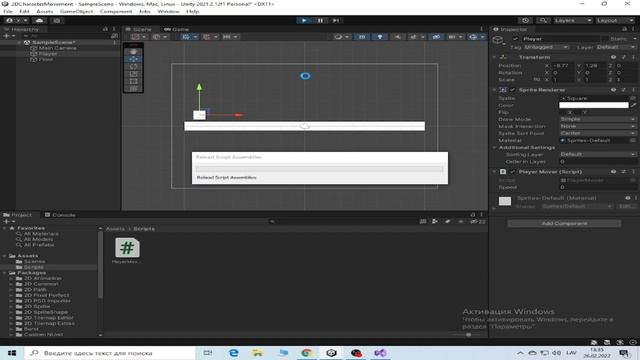Open Transform component help icon
The width and height of the screenshot is (640, 360).
pyautogui.click(x=613, y=57)
